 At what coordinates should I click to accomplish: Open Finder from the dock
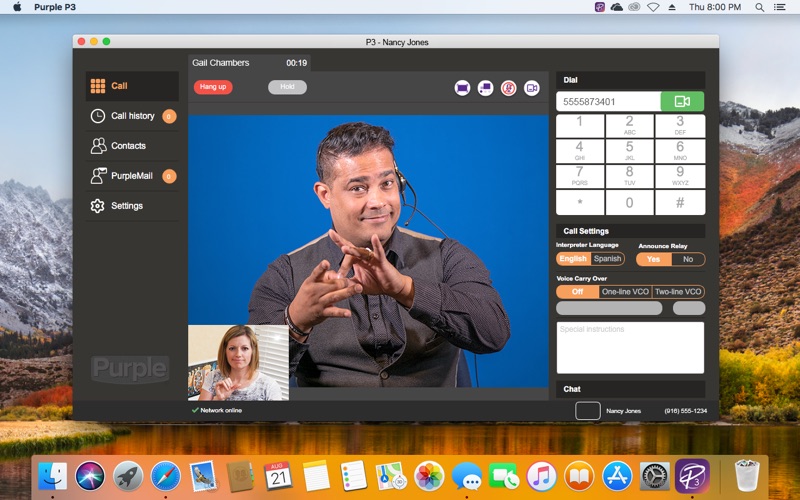[53, 476]
